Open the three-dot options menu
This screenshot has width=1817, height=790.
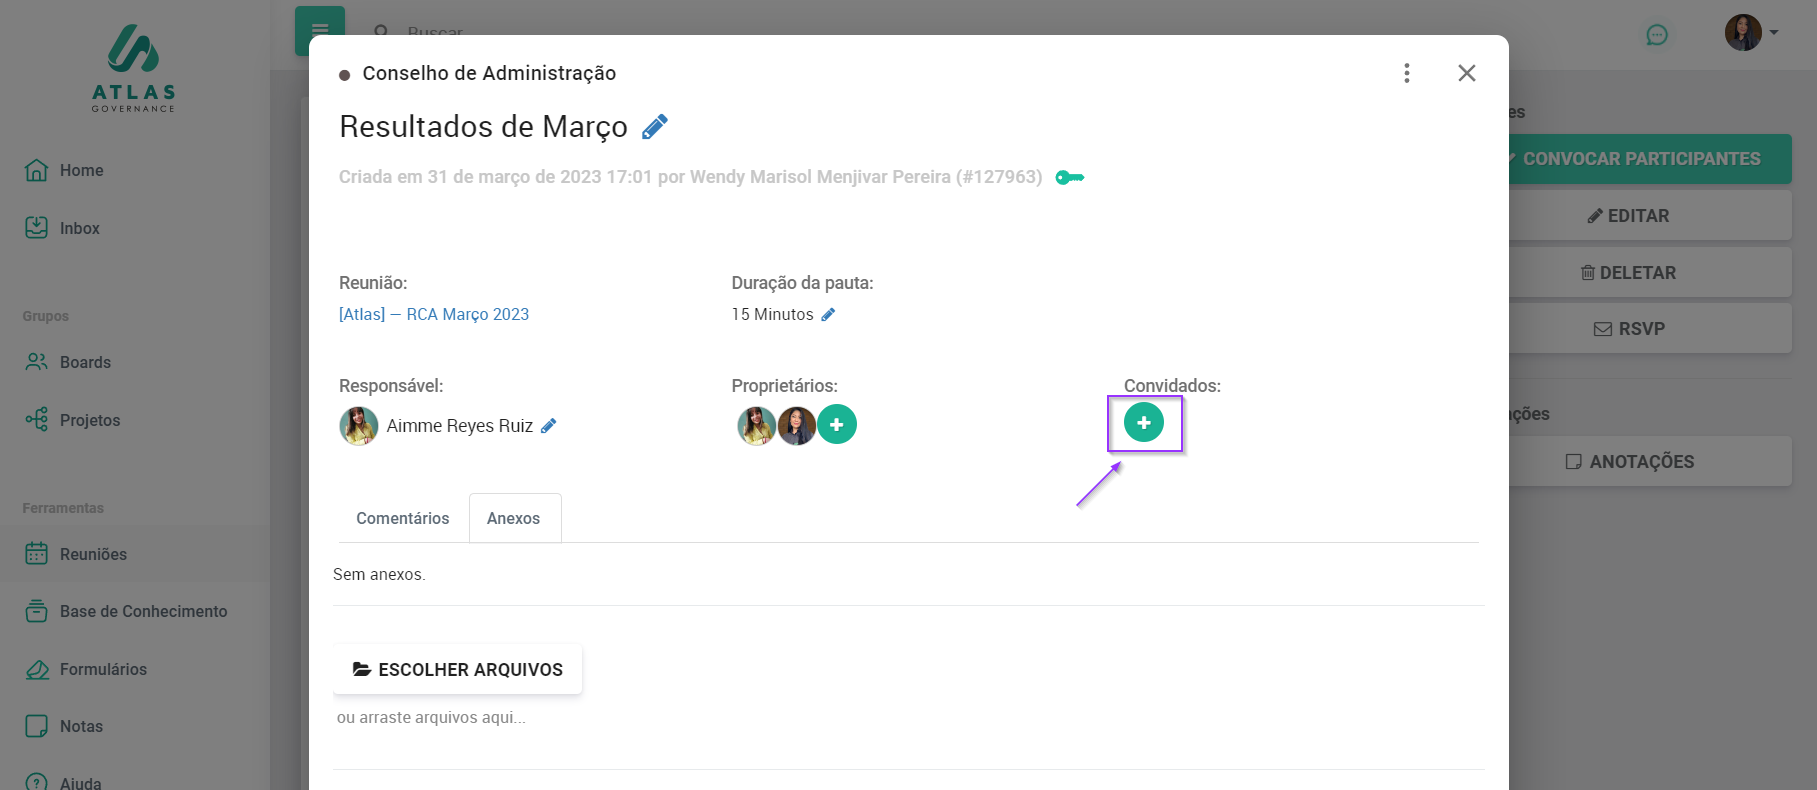[x=1406, y=73]
